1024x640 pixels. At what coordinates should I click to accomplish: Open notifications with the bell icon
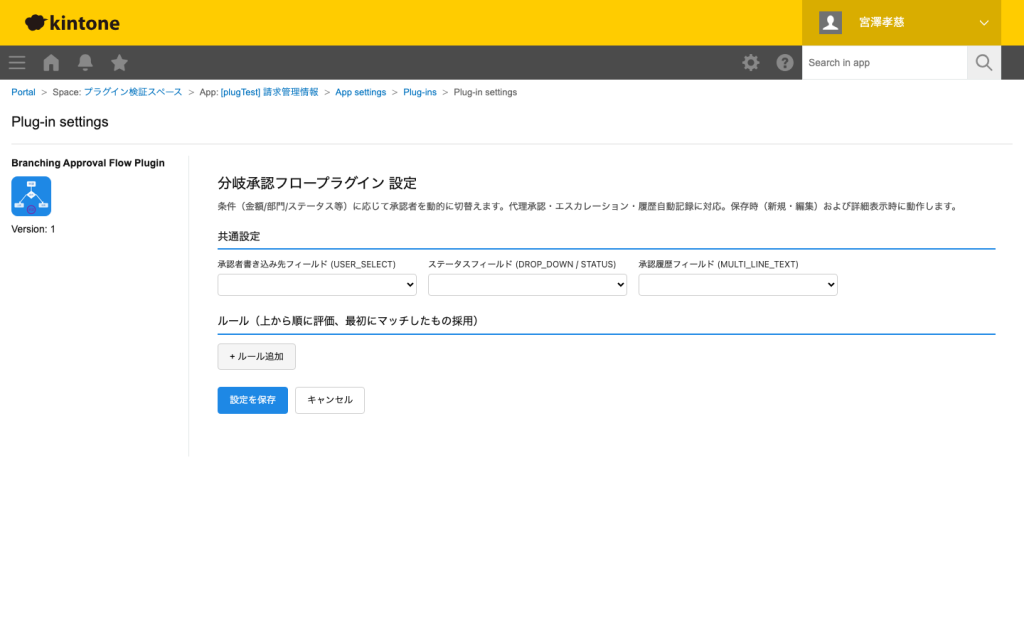point(85,62)
